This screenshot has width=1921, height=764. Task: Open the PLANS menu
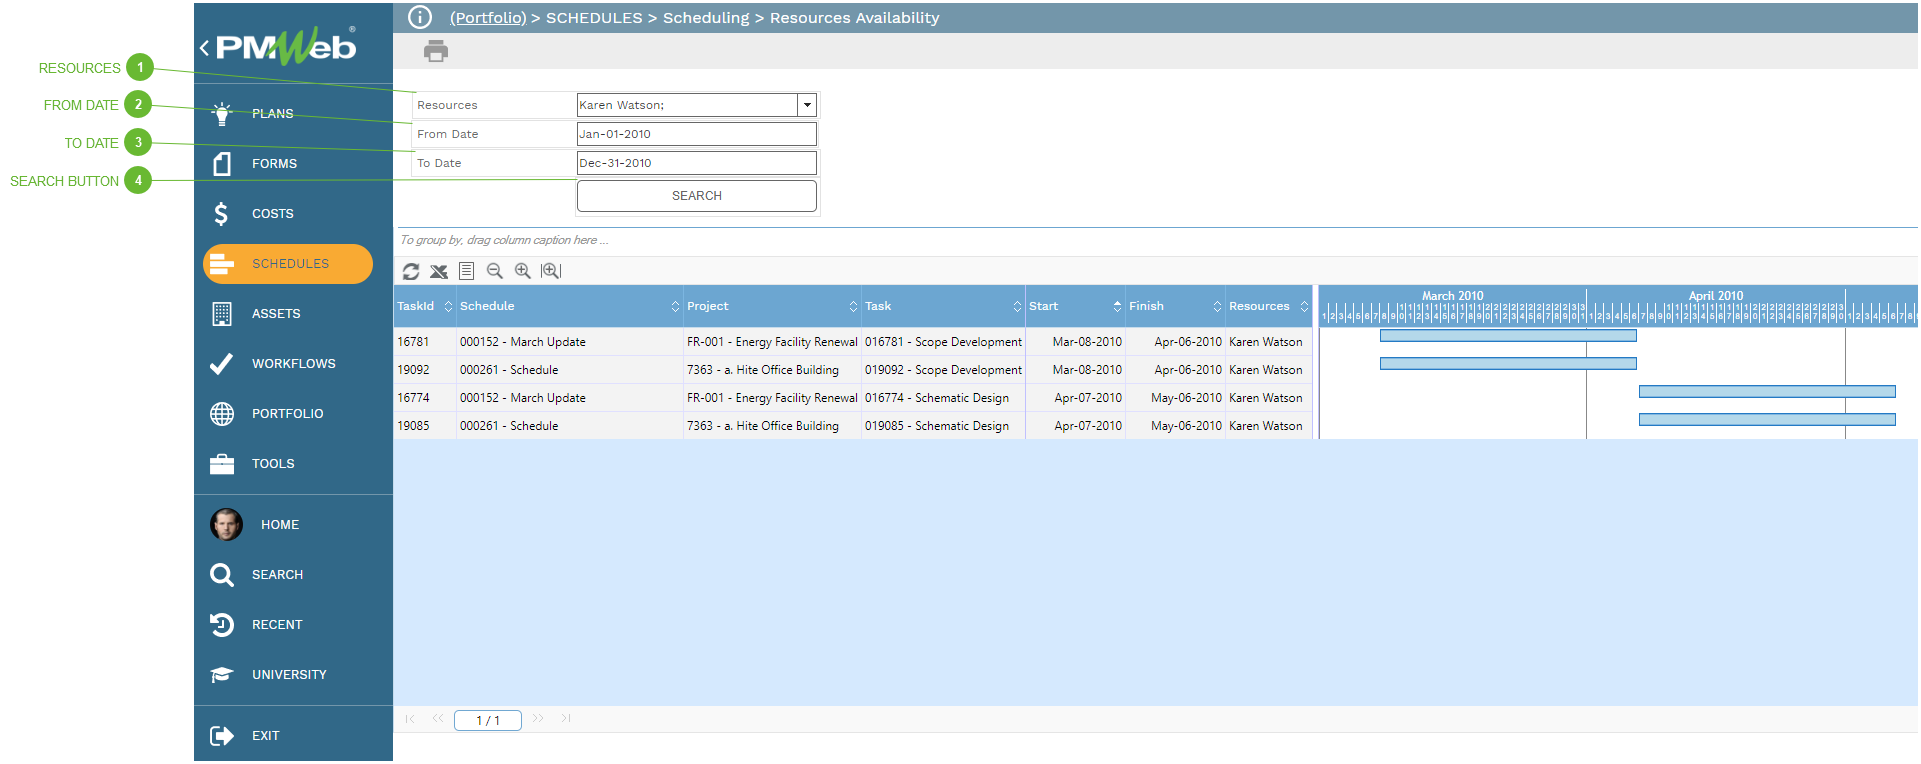(x=273, y=114)
